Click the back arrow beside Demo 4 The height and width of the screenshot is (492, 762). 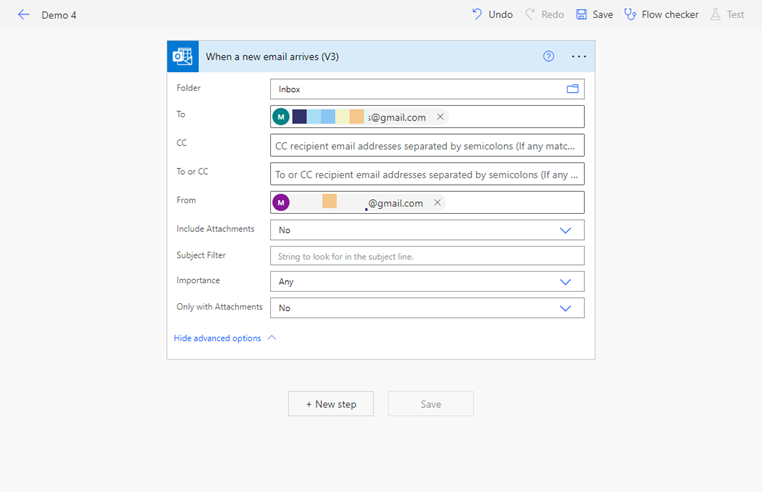(23, 15)
